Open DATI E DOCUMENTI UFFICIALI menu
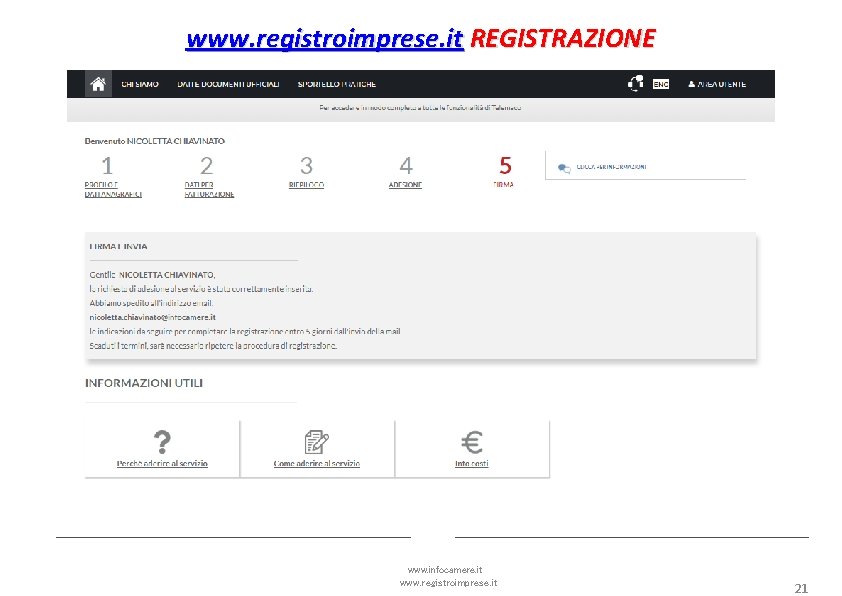 [x=228, y=84]
